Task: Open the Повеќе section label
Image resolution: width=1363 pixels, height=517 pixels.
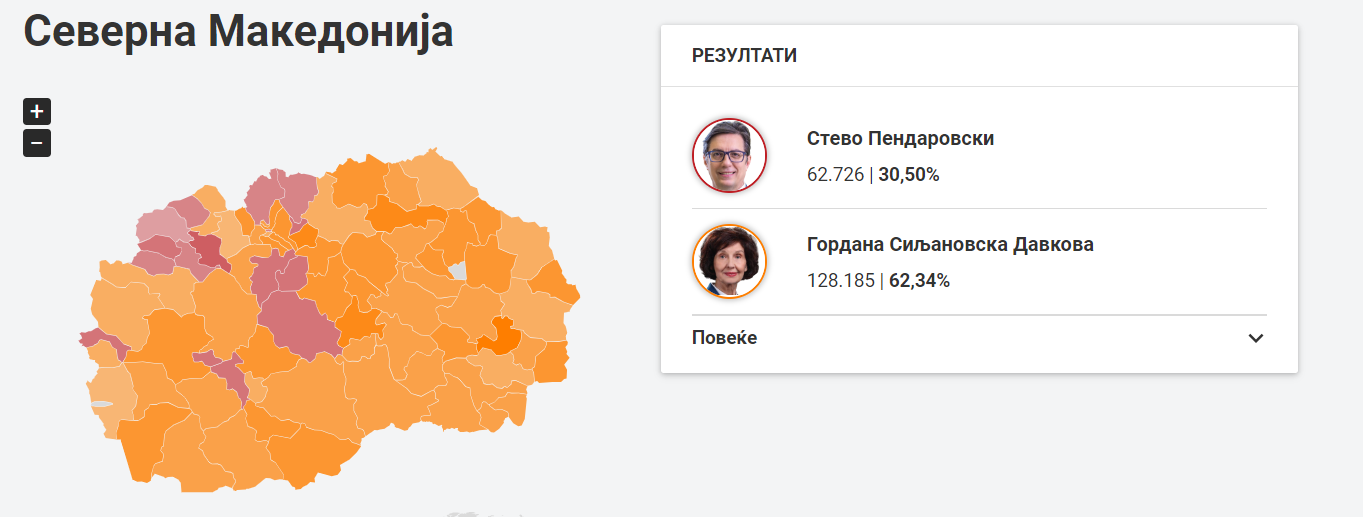Action: [x=724, y=338]
